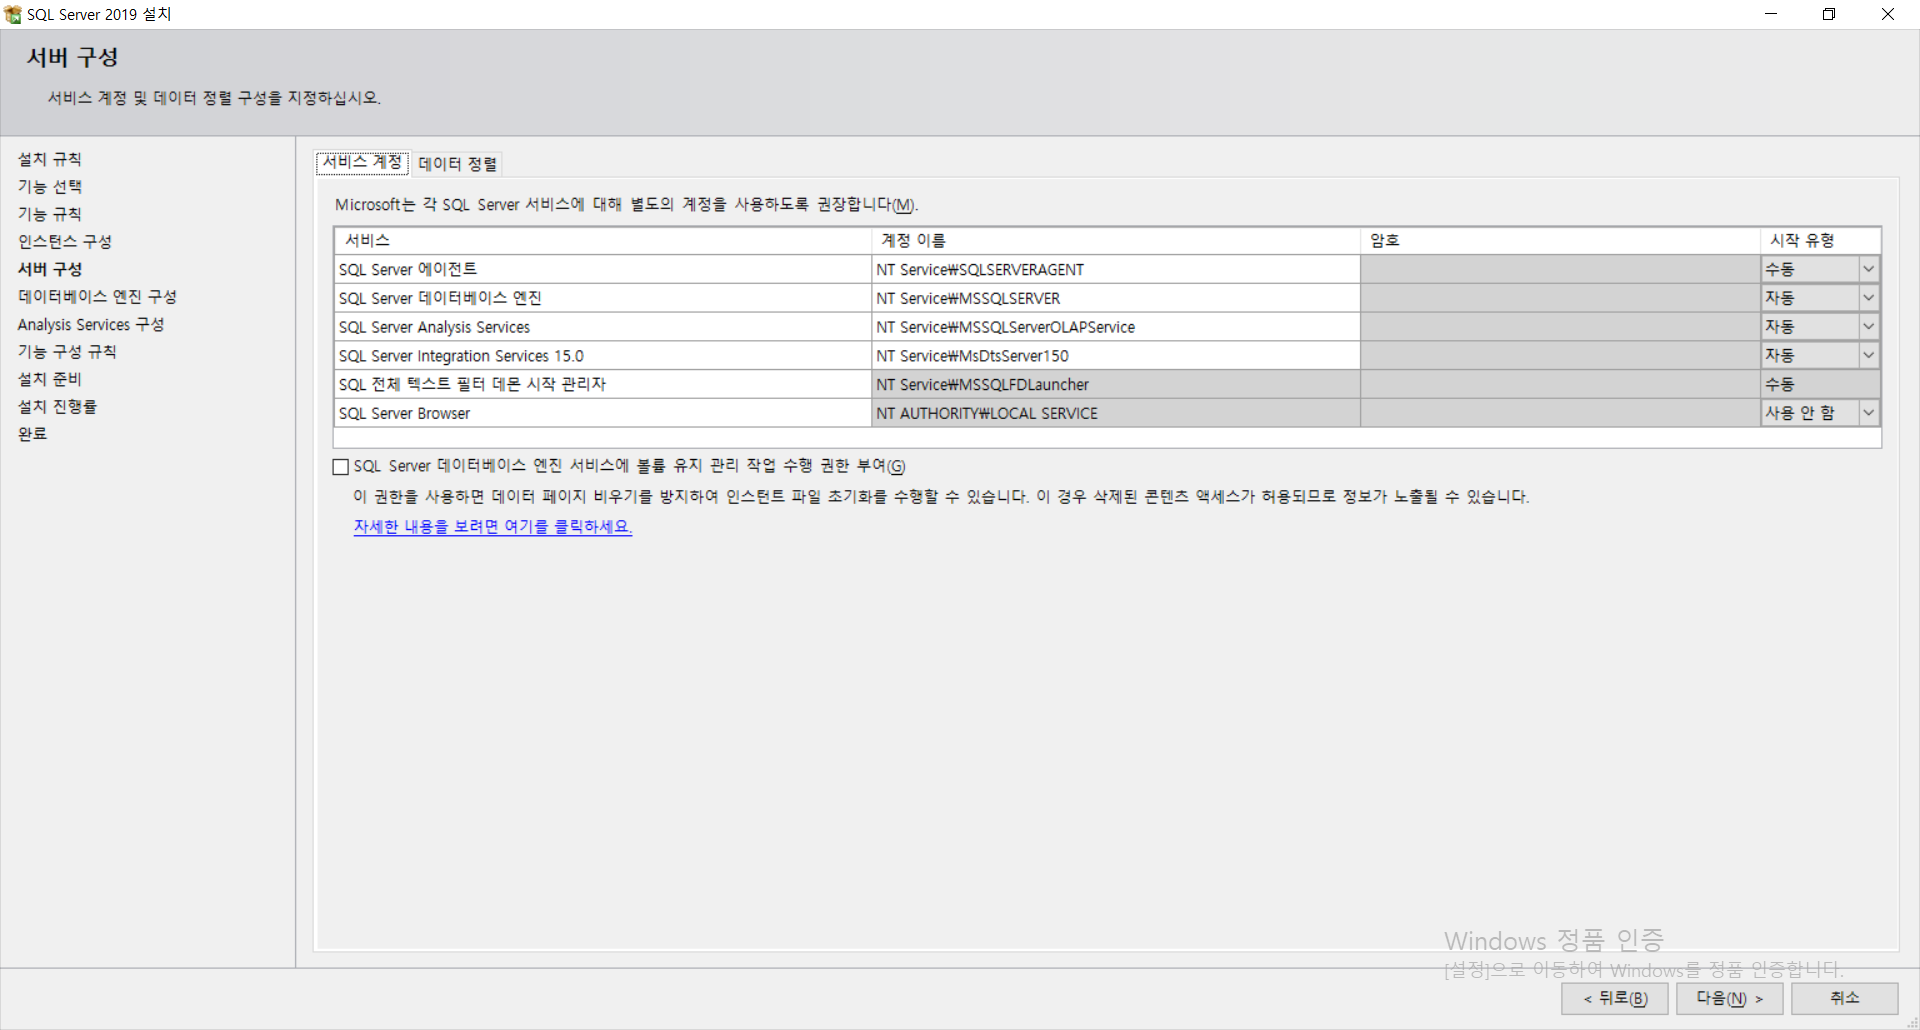This screenshot has height=1030, width=1920.
Task: Open startup type dropdown for SQL Server Browser
Action: tap(1868, 413)
